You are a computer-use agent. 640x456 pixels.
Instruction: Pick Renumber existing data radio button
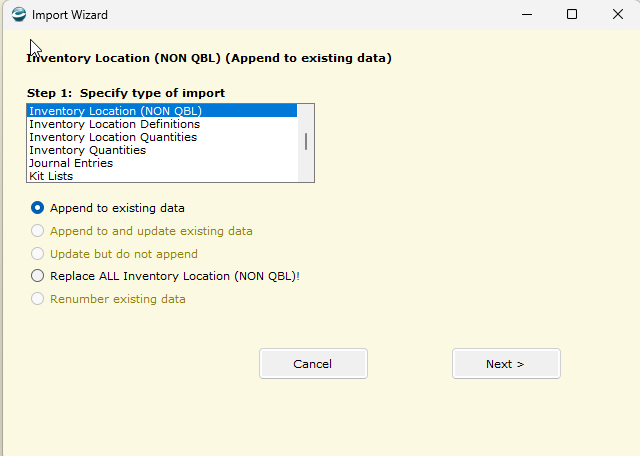(37, 299)
